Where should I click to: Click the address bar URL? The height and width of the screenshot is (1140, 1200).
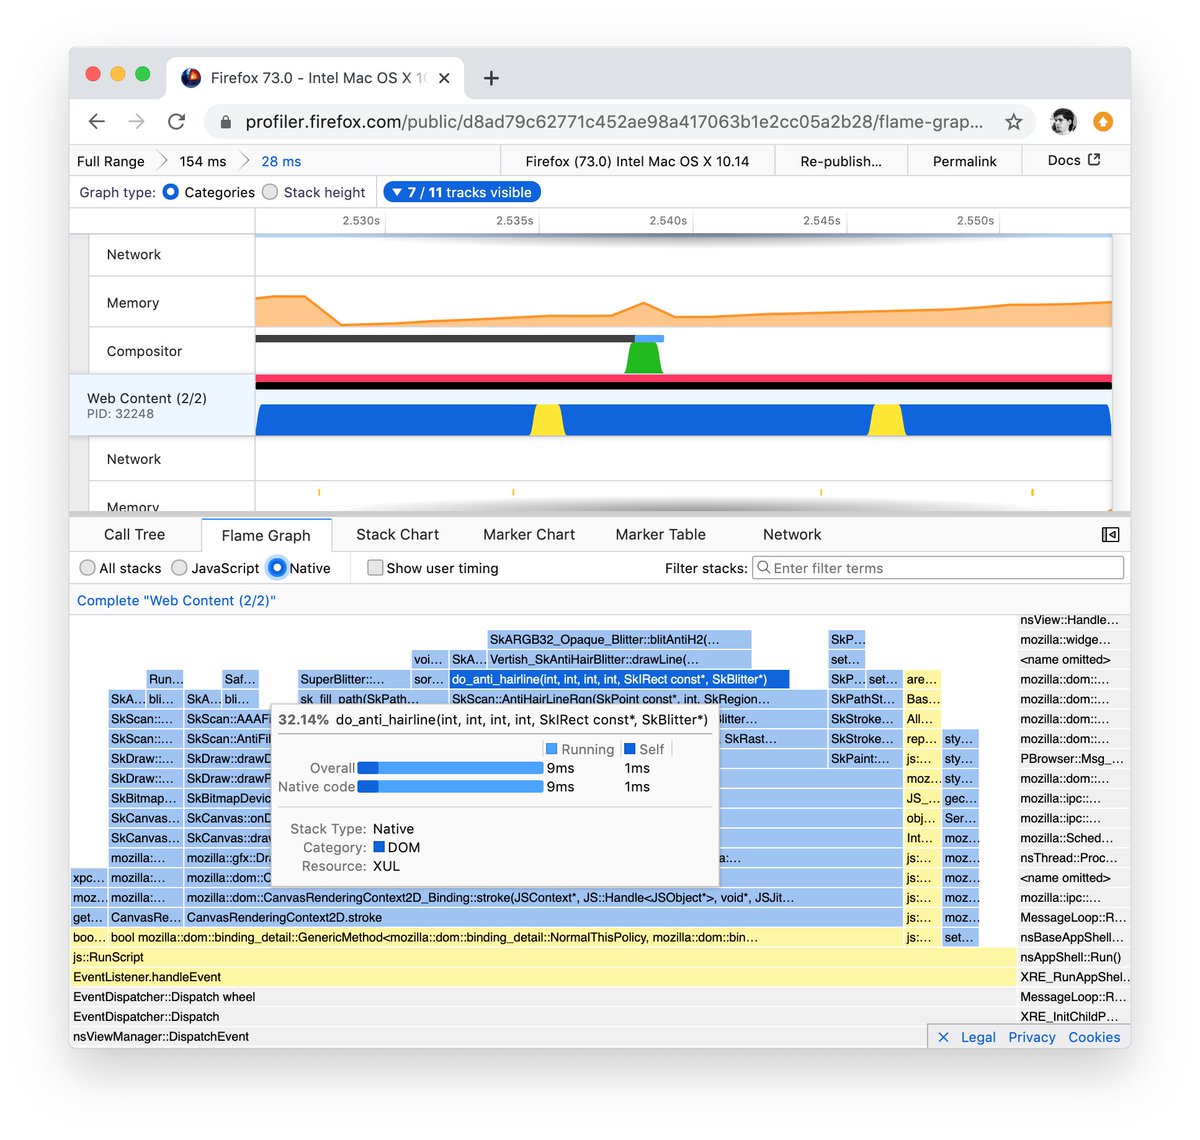click(614, 122)
